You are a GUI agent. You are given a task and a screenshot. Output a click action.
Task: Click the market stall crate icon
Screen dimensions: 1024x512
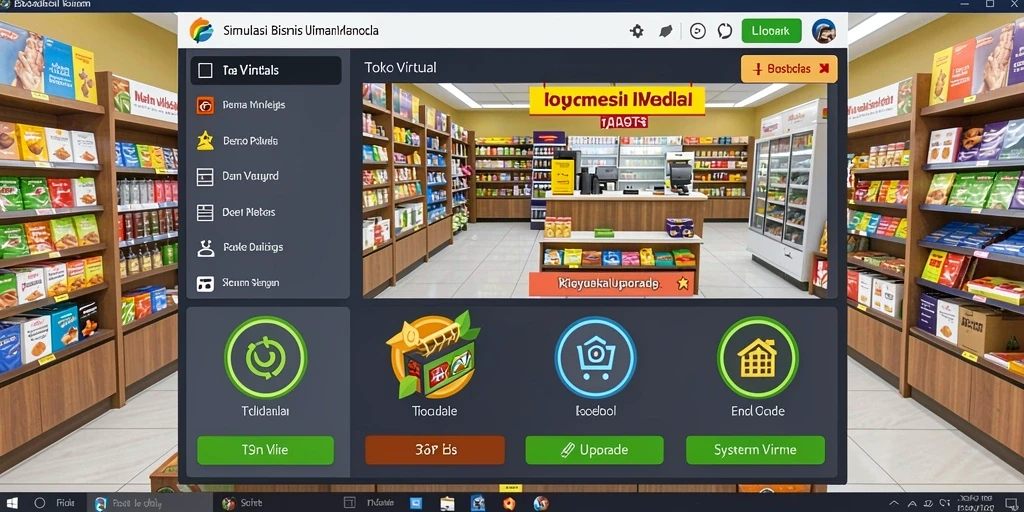point(432,355)
